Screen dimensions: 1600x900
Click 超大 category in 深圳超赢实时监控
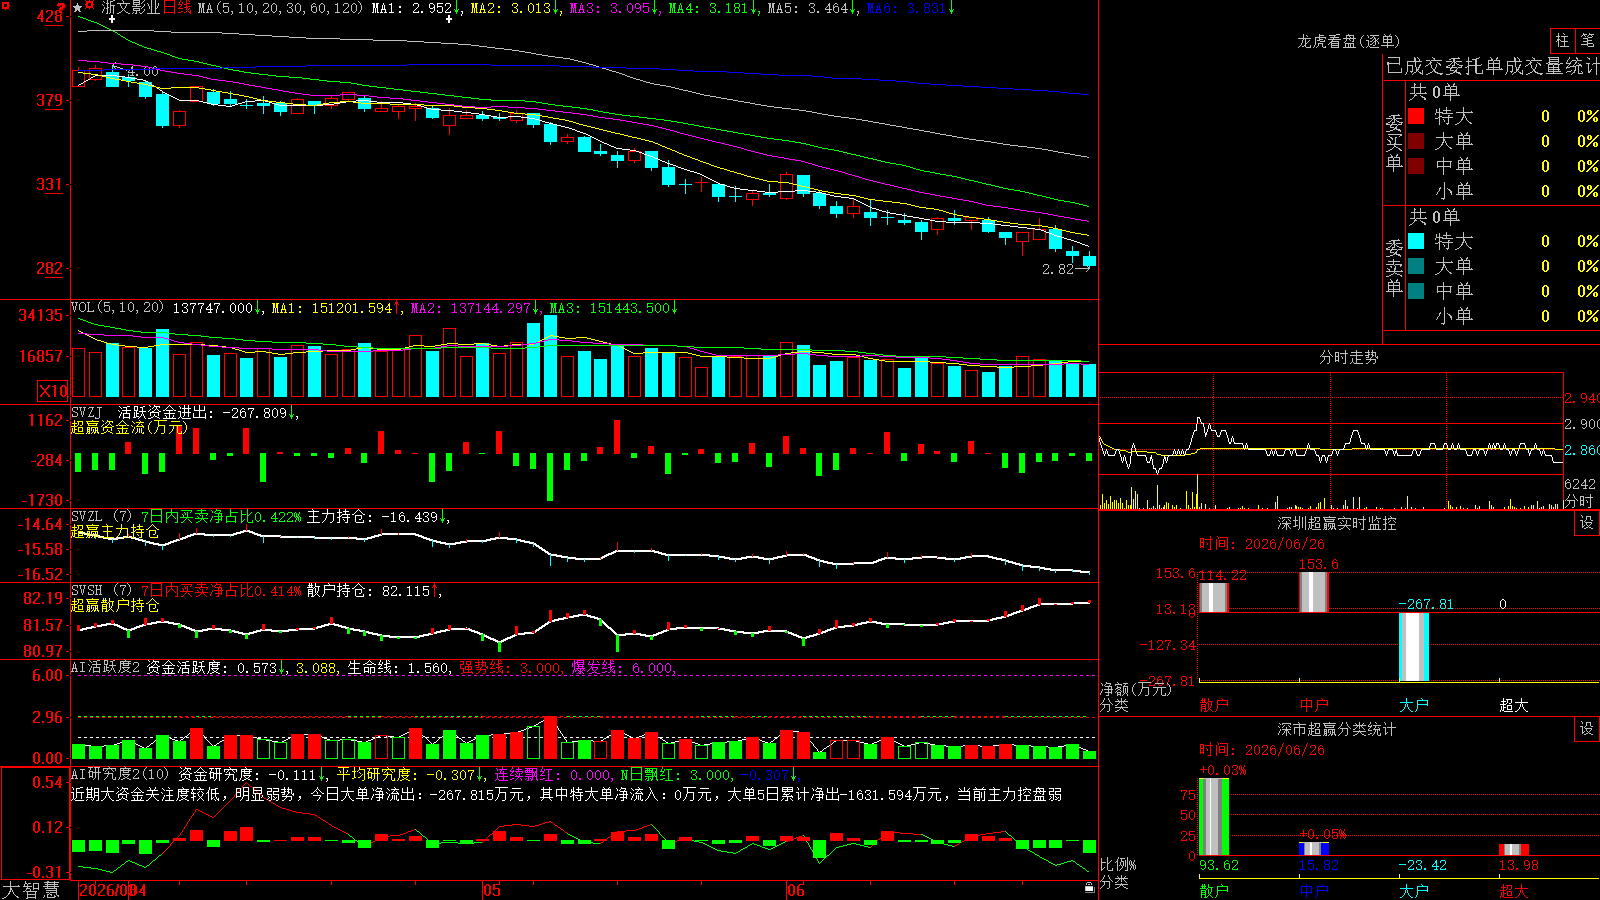(1513, 704)
